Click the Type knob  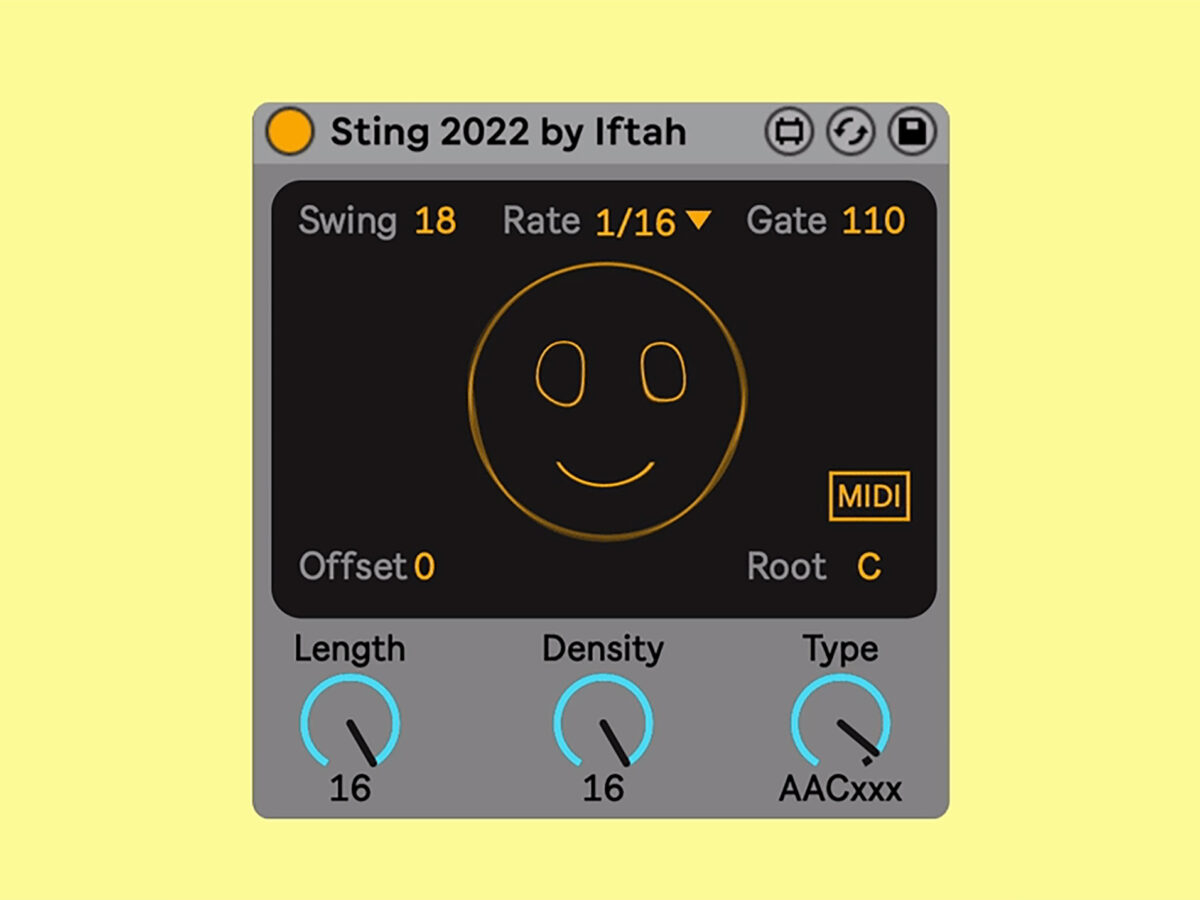840,723
